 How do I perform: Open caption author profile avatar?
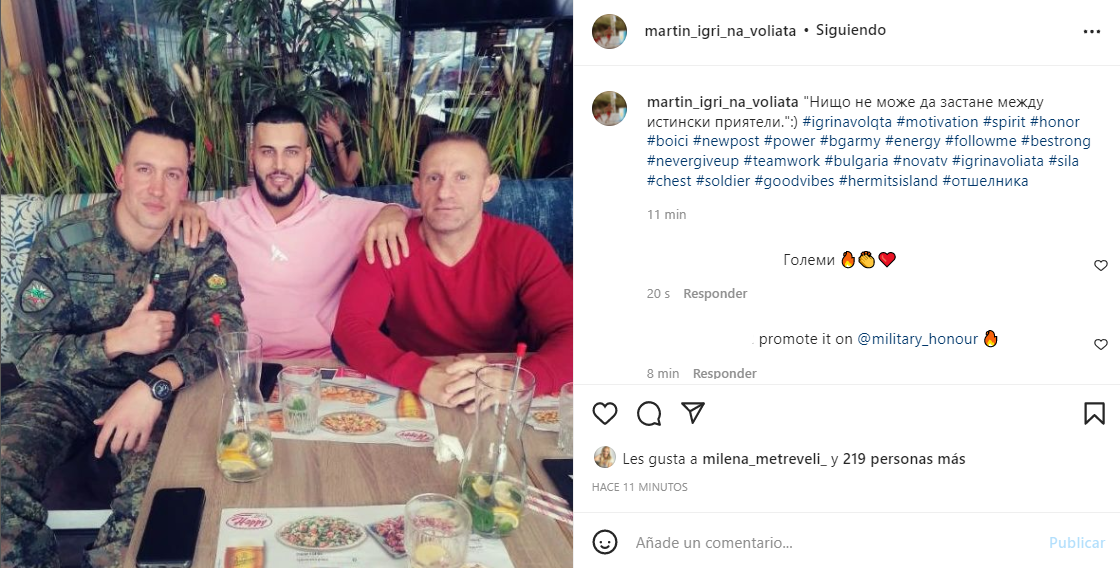coord(609,109)
